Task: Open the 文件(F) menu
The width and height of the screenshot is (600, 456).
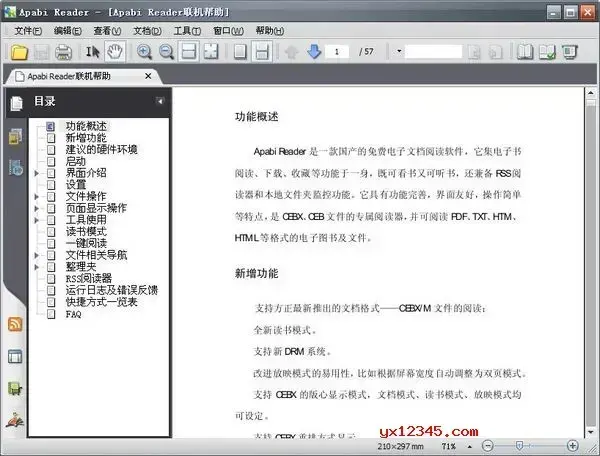Action: click(x=28, y=31)
